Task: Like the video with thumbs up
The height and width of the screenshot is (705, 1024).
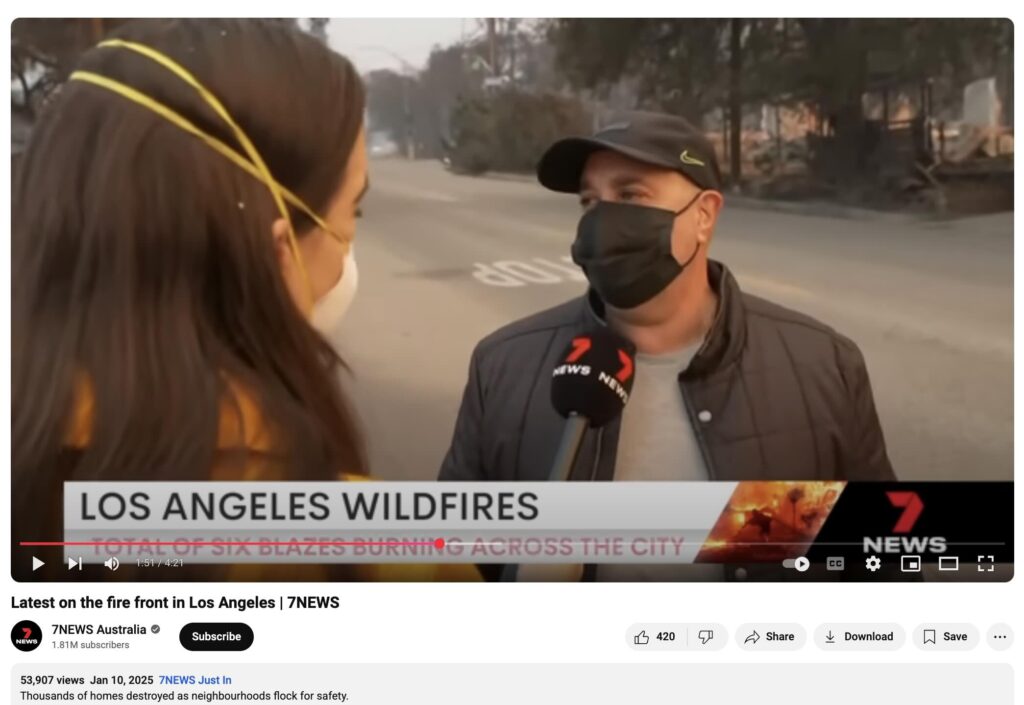Action: point(656,636)
